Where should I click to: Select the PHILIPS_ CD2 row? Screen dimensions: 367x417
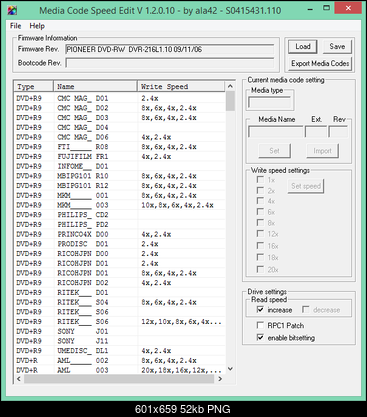click(x=120, y=215)
